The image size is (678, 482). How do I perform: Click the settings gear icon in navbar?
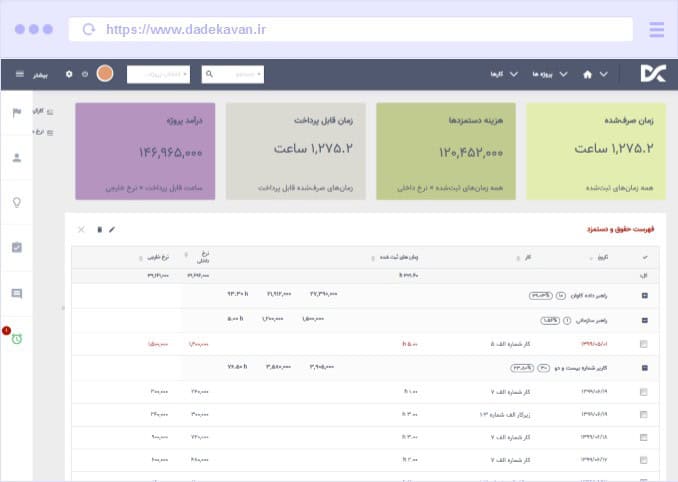(69, 74)
